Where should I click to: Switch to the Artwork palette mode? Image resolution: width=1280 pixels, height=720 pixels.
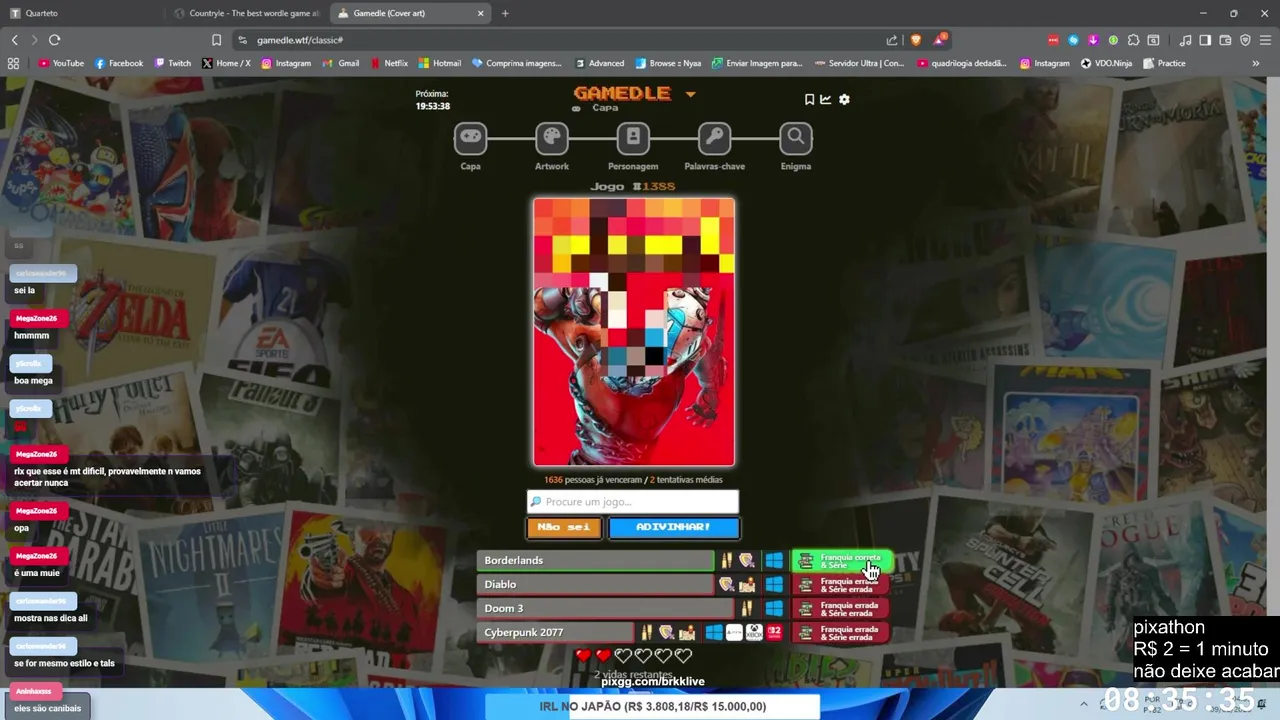tap(551, 138)
